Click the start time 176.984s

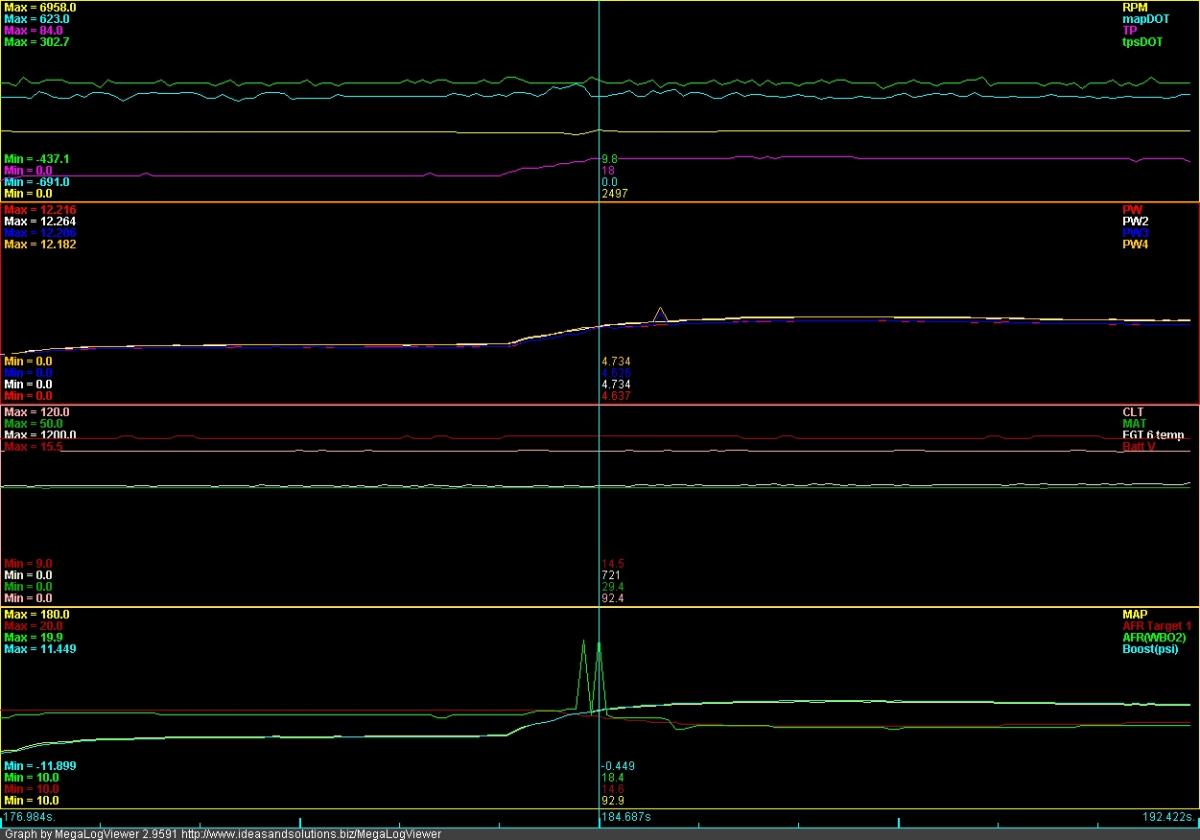29,817
